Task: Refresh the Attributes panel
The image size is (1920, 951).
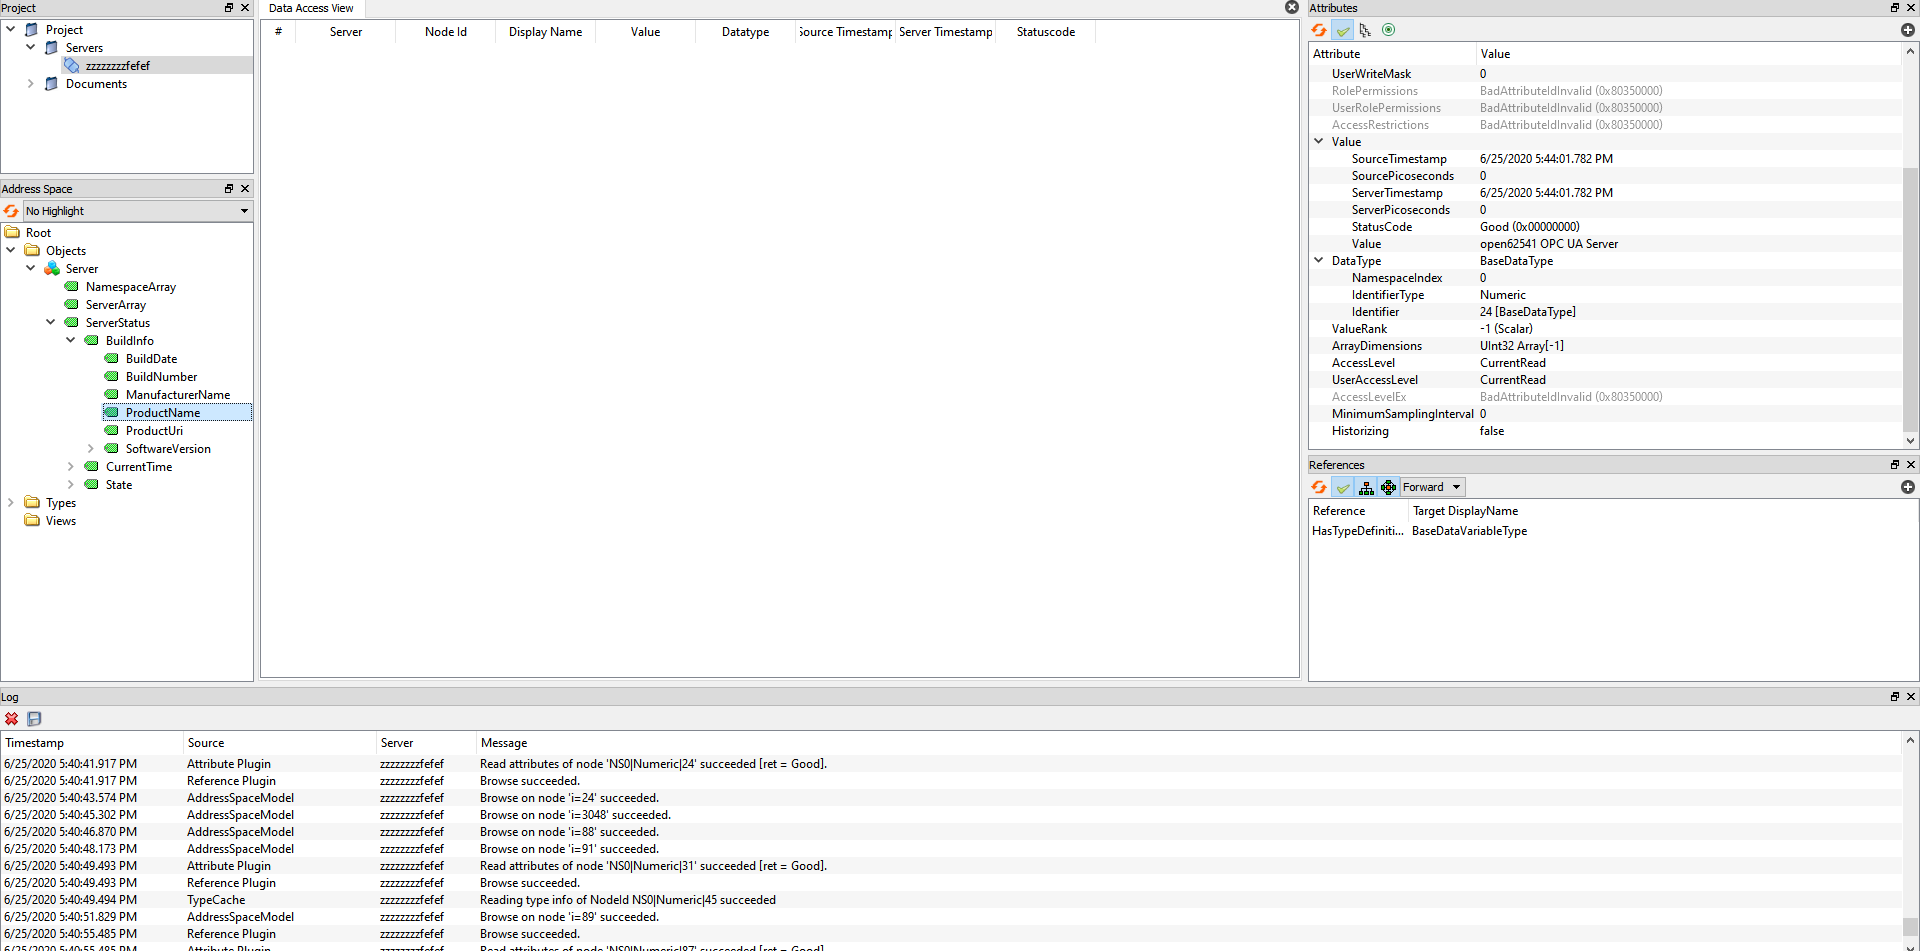Action: click(x=1318, y=30)
